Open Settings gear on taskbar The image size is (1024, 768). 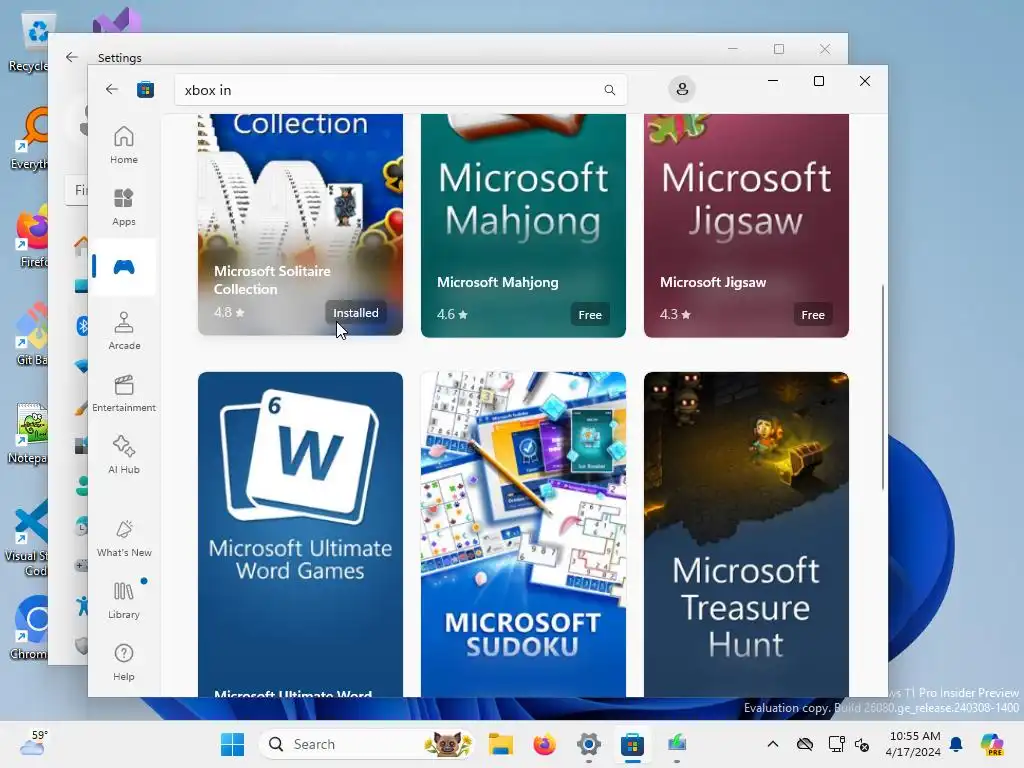588,744
